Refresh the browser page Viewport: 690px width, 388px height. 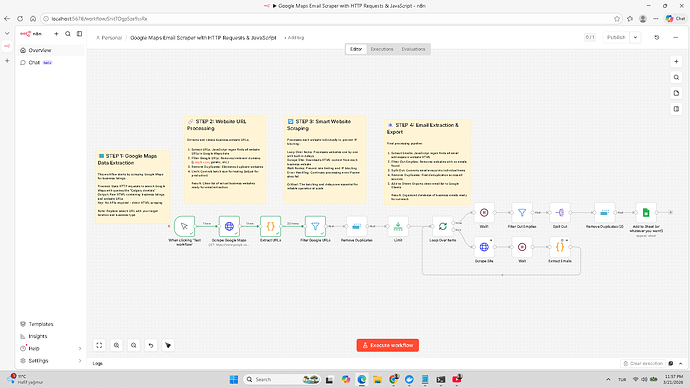[20, 19]
